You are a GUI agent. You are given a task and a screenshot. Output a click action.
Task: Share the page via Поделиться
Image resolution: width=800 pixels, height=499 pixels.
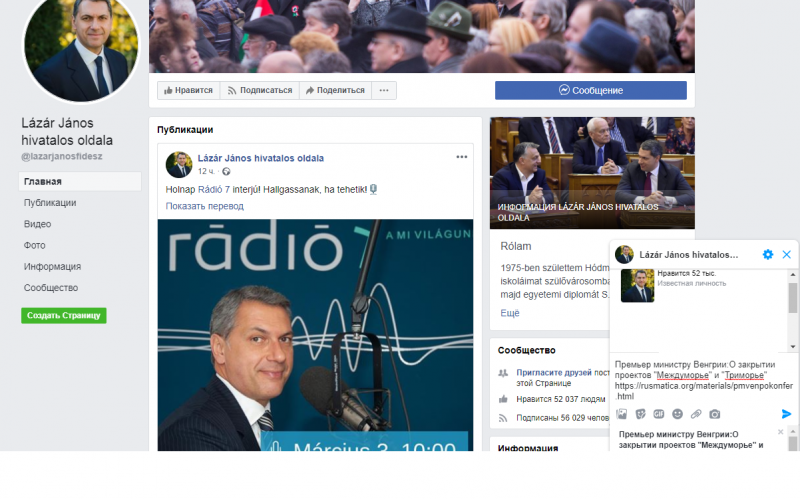pos(335,90)
